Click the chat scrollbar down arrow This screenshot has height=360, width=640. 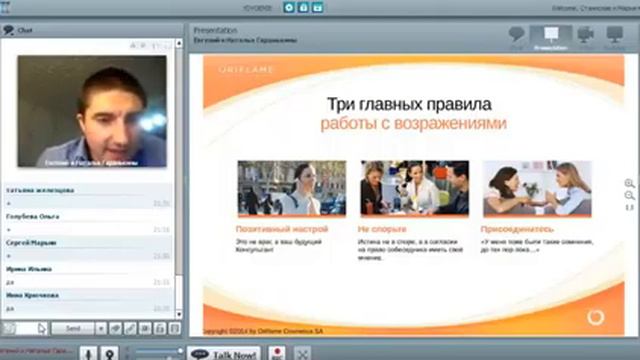[x=179, y=314]
